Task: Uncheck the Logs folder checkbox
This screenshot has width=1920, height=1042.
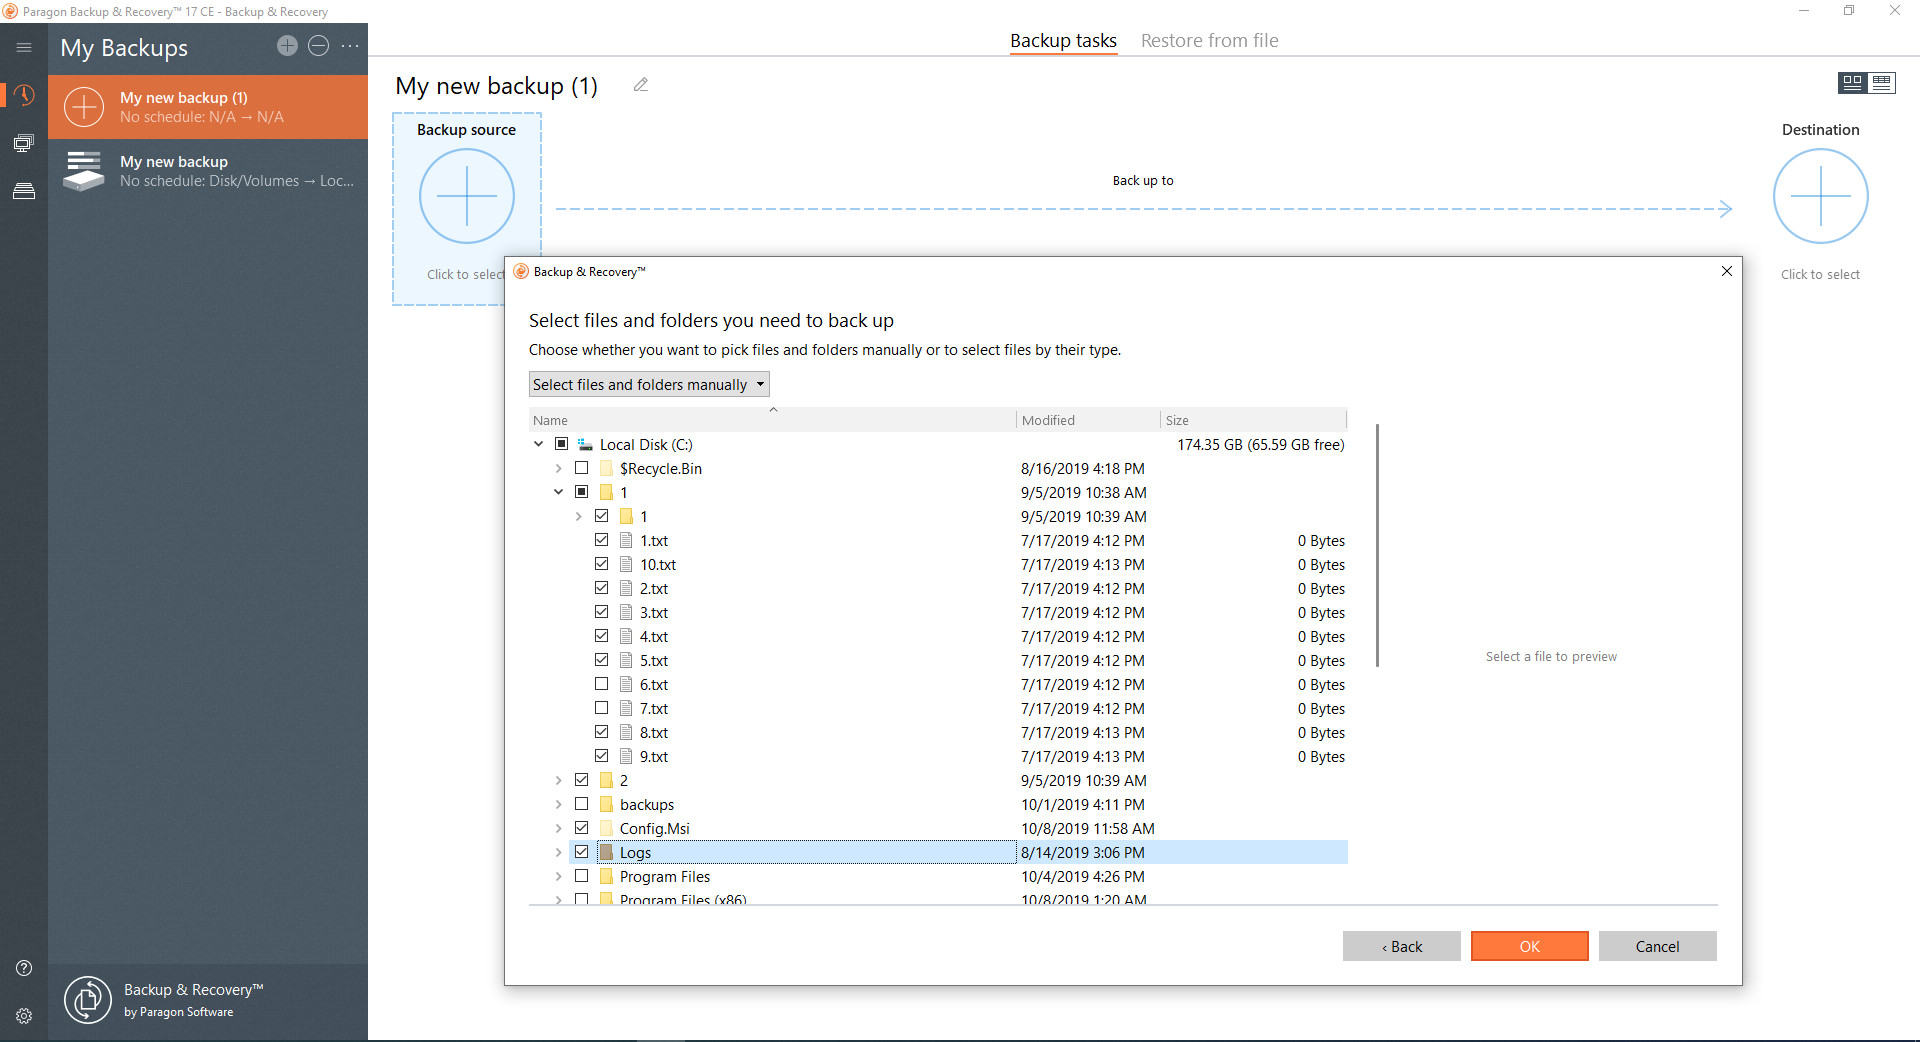Action: pyautogui.click(x=581, y=852)
